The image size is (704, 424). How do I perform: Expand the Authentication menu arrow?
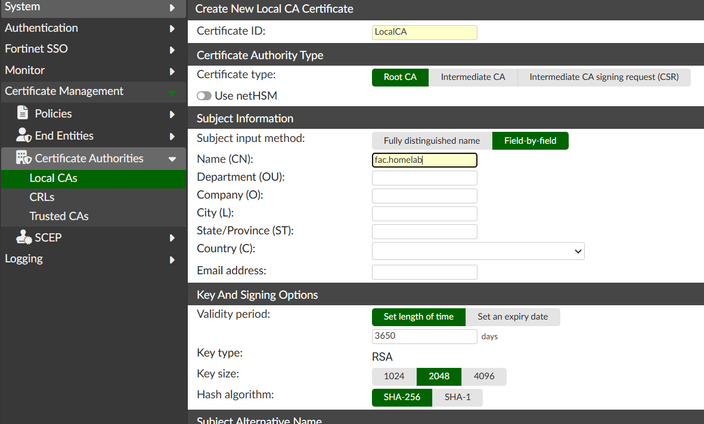[173, 28]
